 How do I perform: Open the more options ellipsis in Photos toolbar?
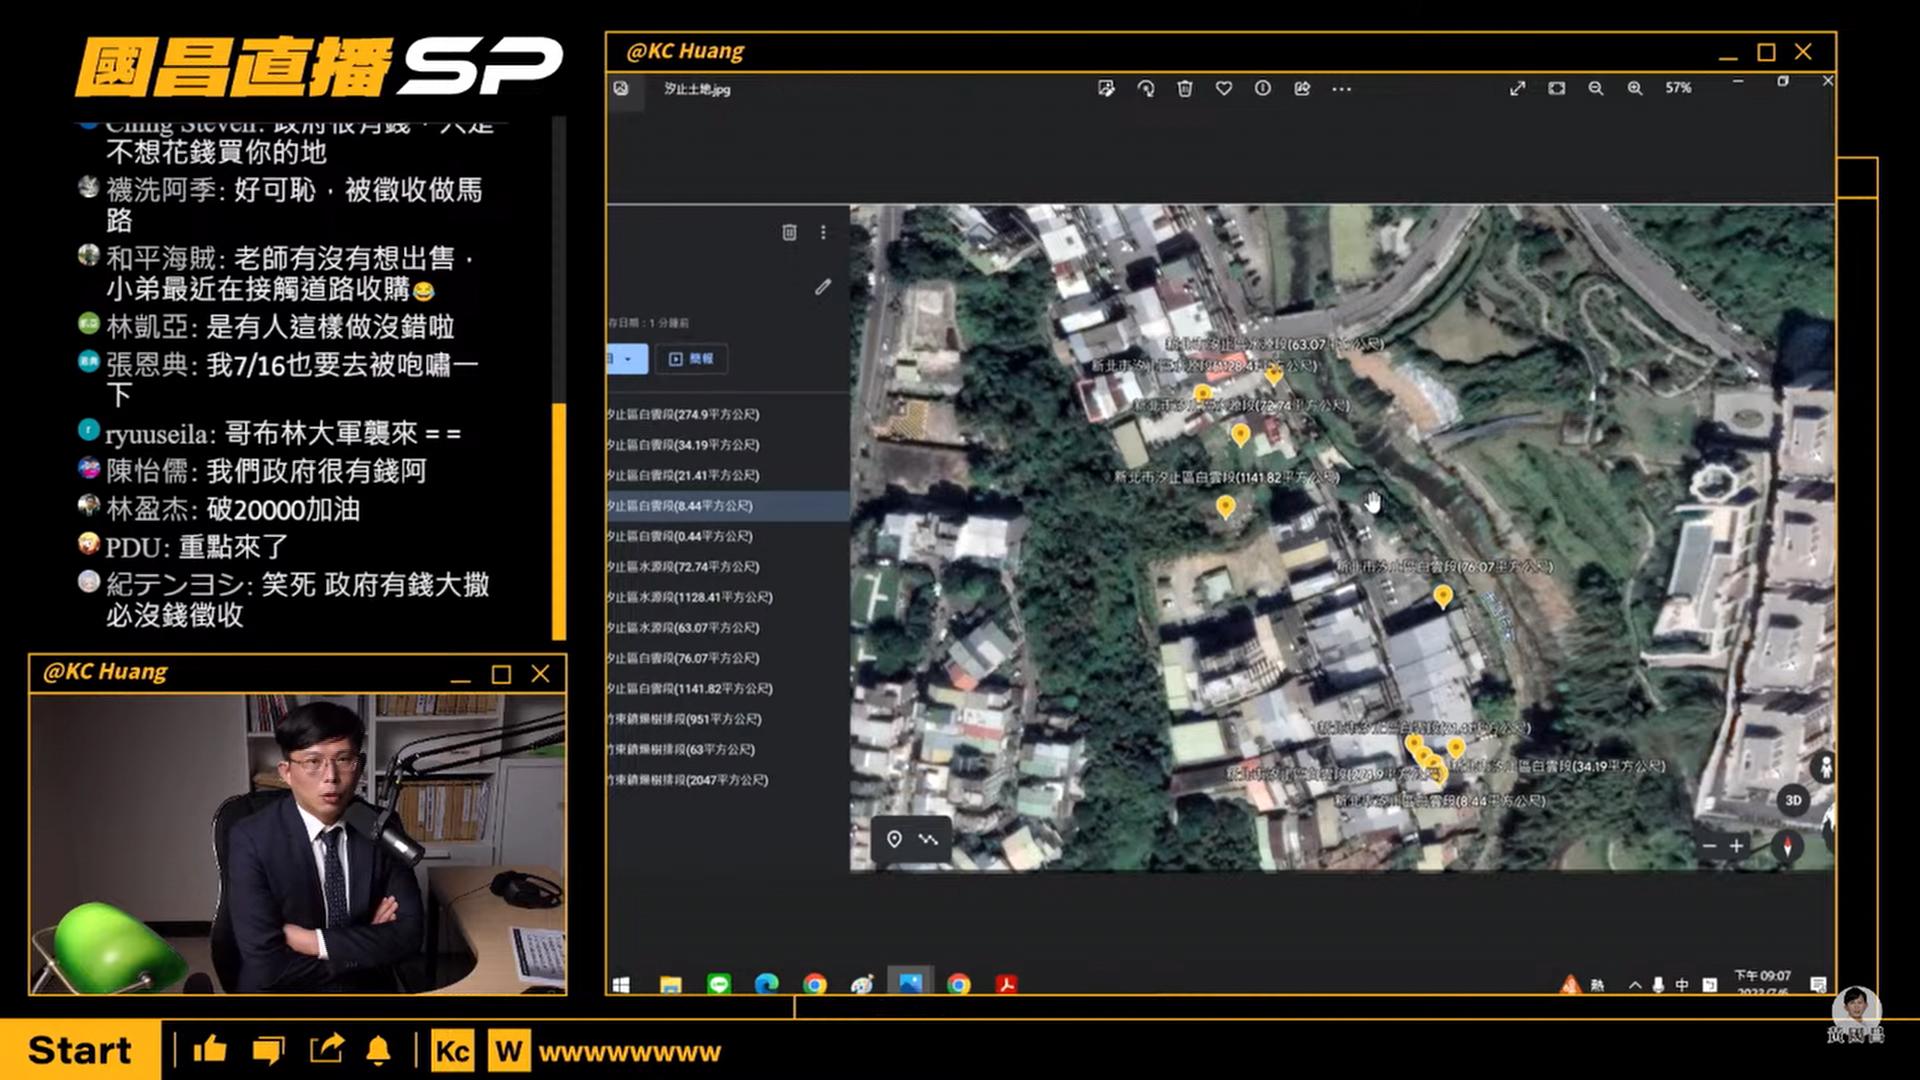(1342, 89)
